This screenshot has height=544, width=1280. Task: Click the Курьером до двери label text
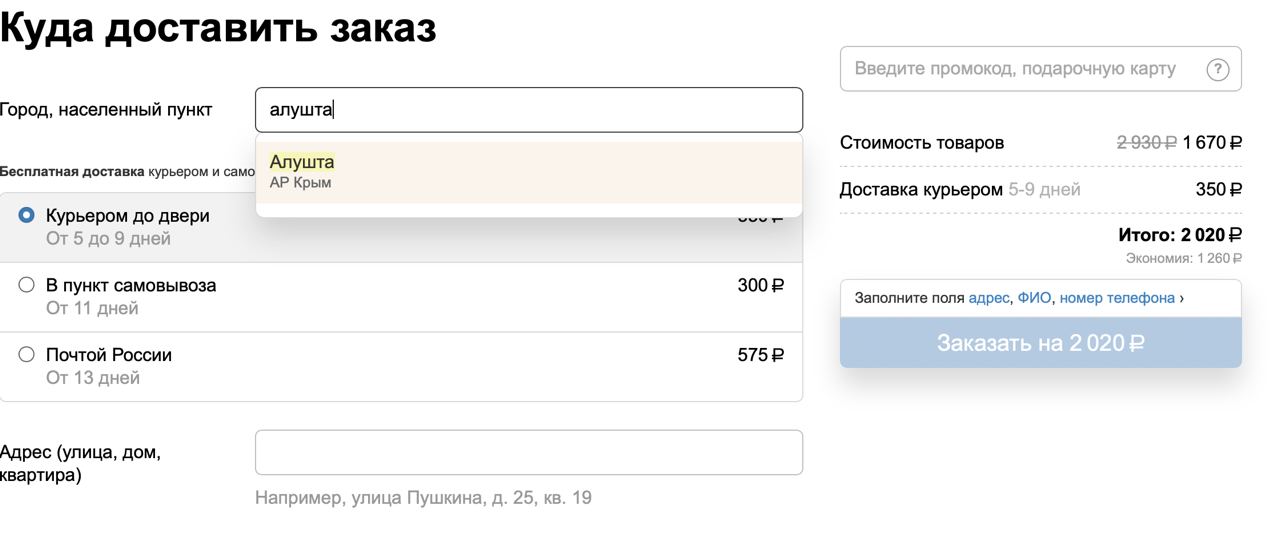pos(128,215)
